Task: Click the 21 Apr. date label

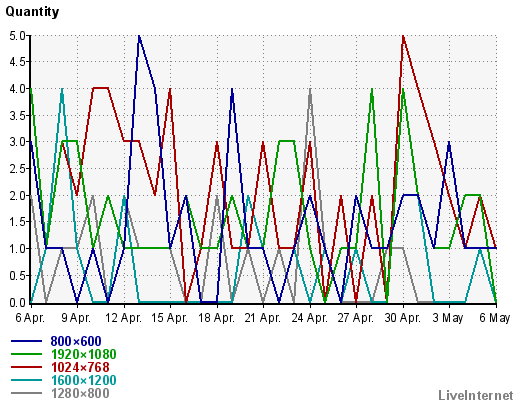Action: [263, 318]
